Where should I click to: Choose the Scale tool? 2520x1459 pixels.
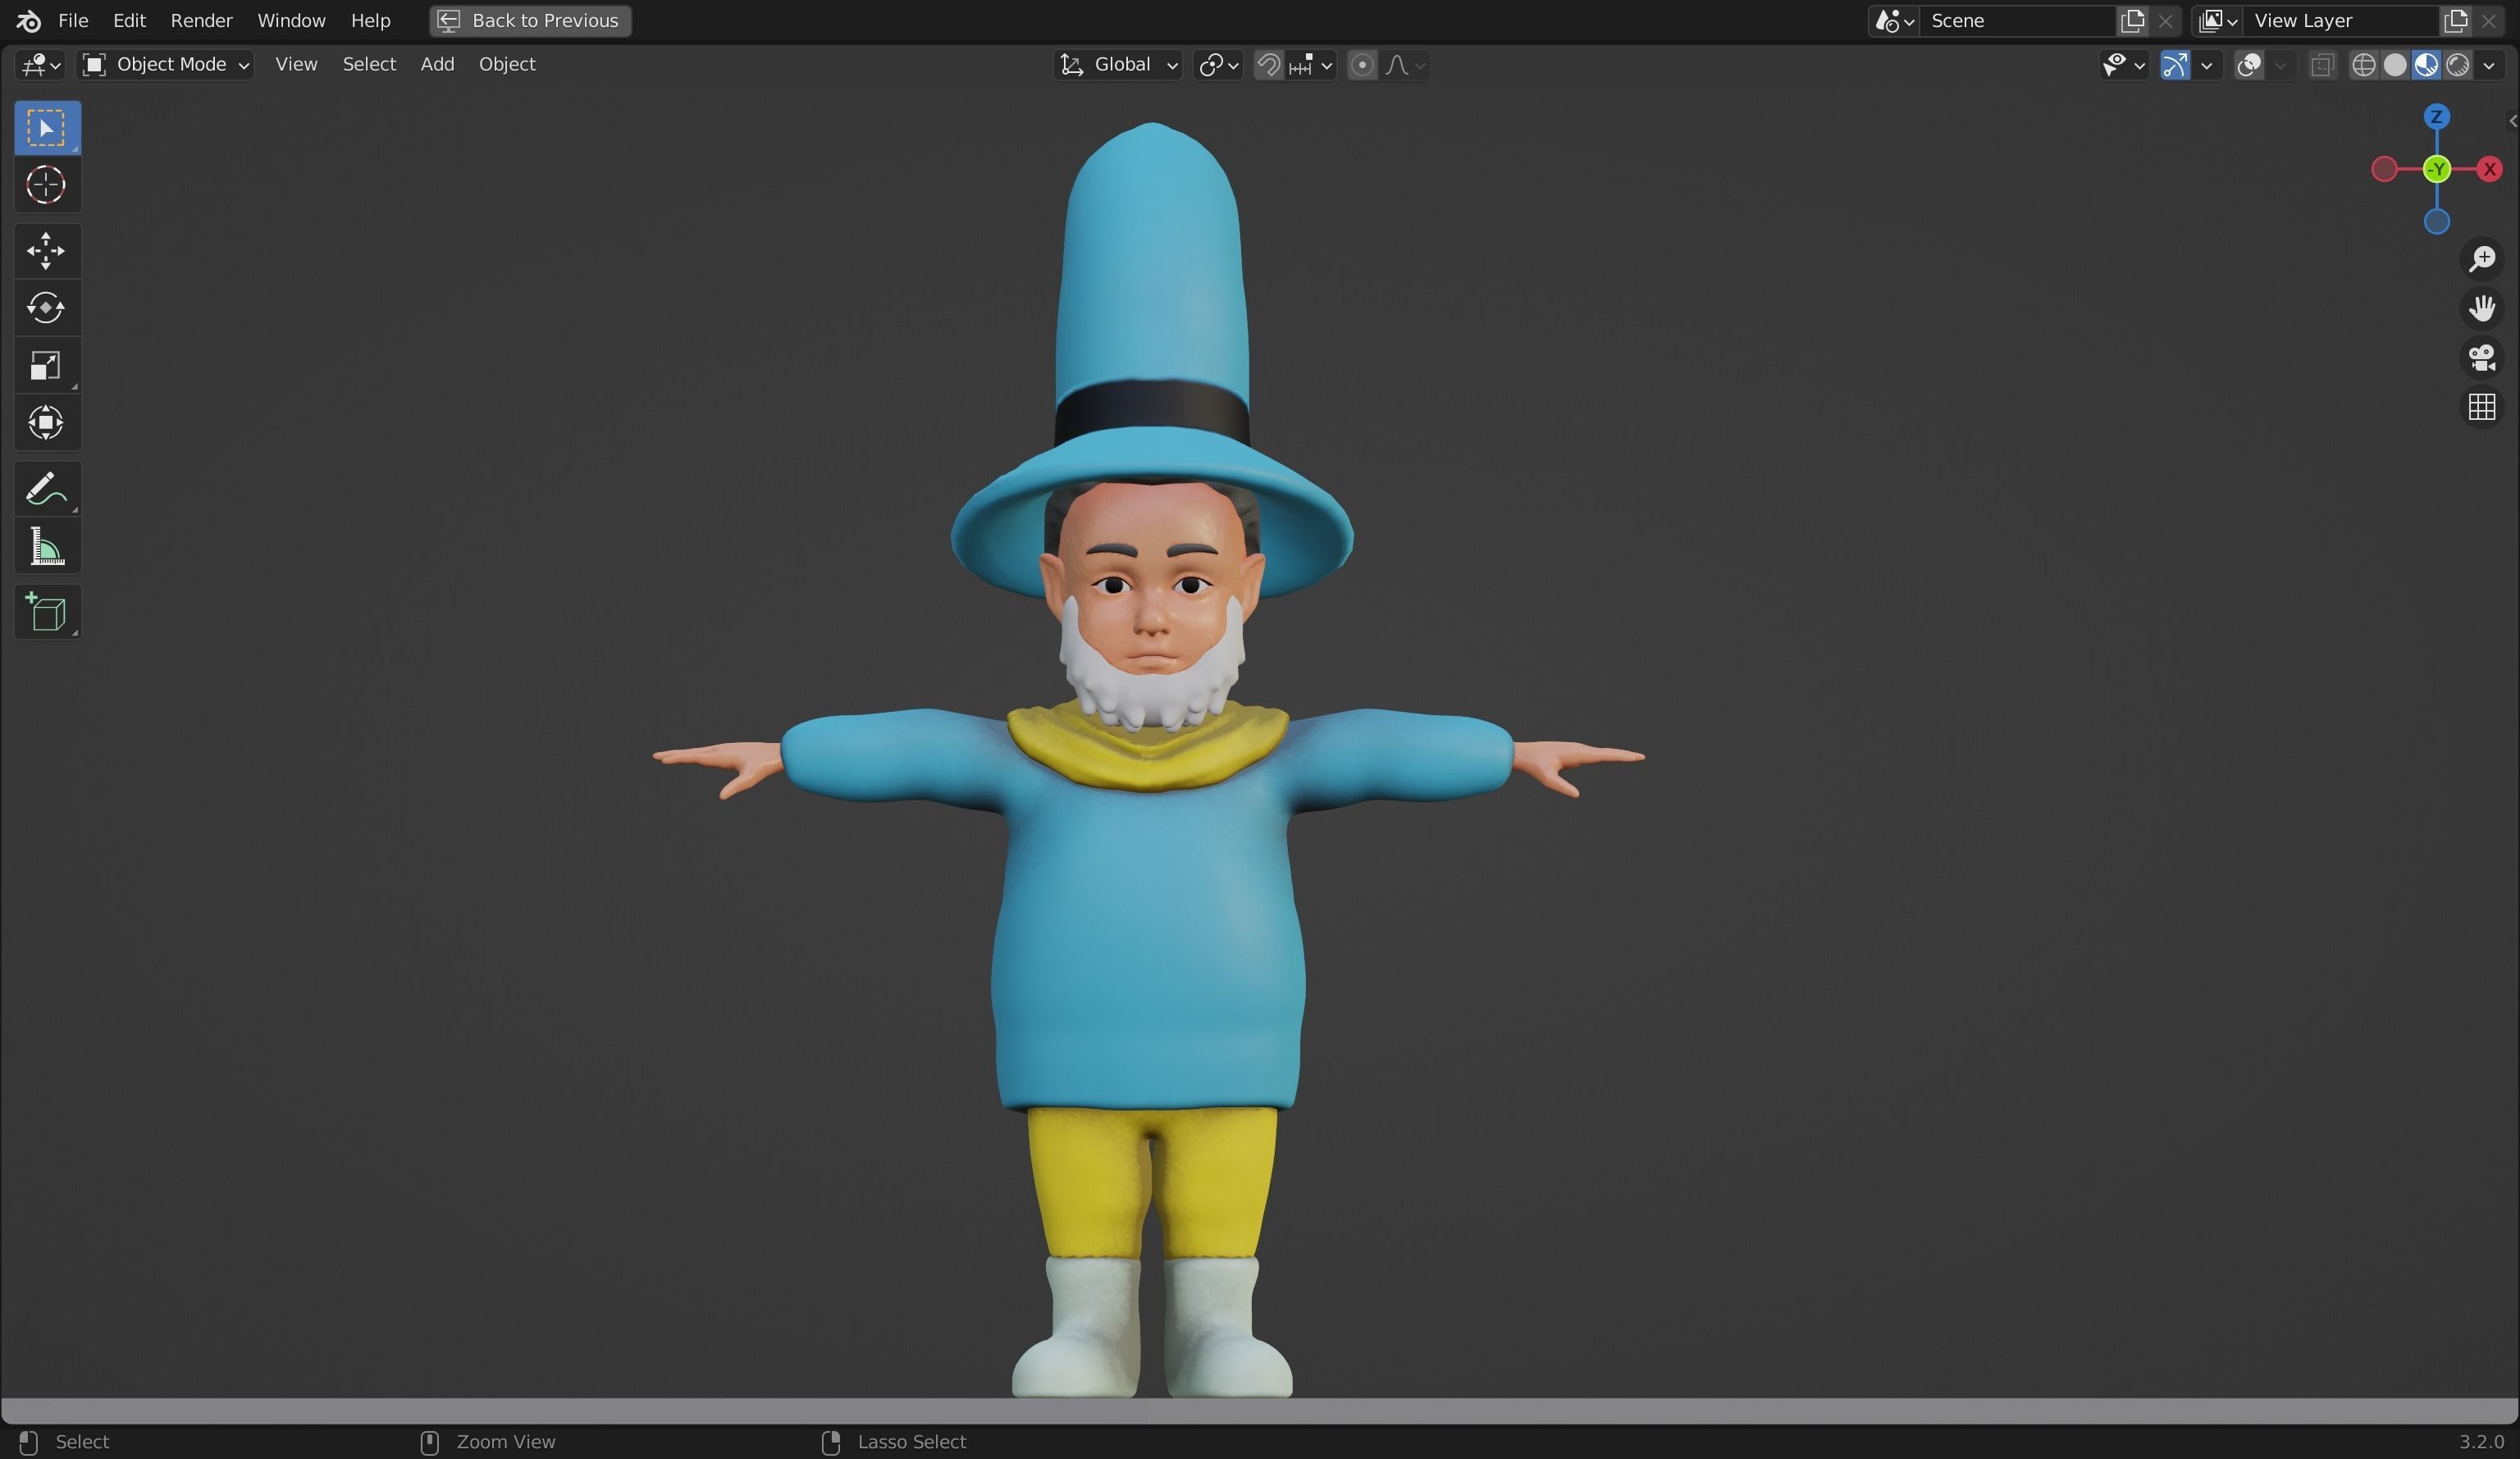[x=46, y=366]
